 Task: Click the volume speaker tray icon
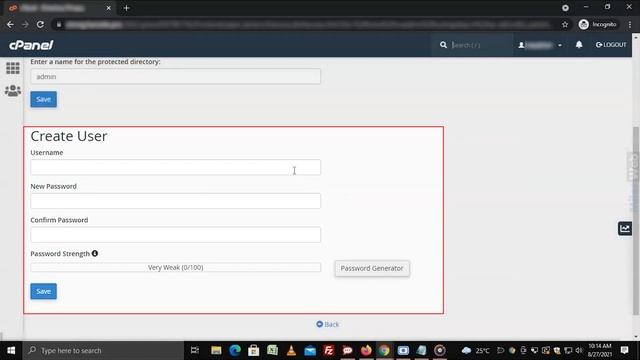click(x=579, y=350)
